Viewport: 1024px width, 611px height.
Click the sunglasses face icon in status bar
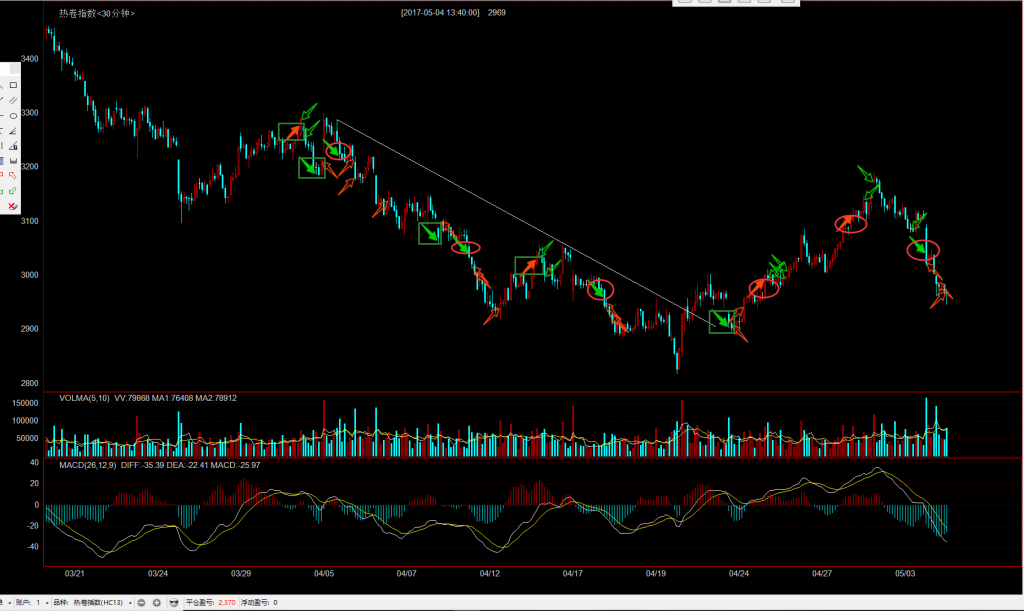(174, 603)
